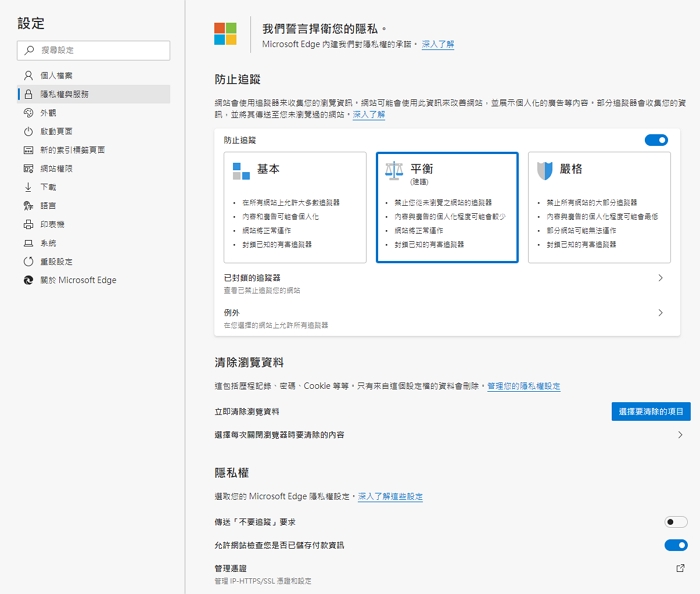Open the 印表機 settings section
Viewport: 700px width, 594px height.
pyautogui.click(x=94, y=224)
